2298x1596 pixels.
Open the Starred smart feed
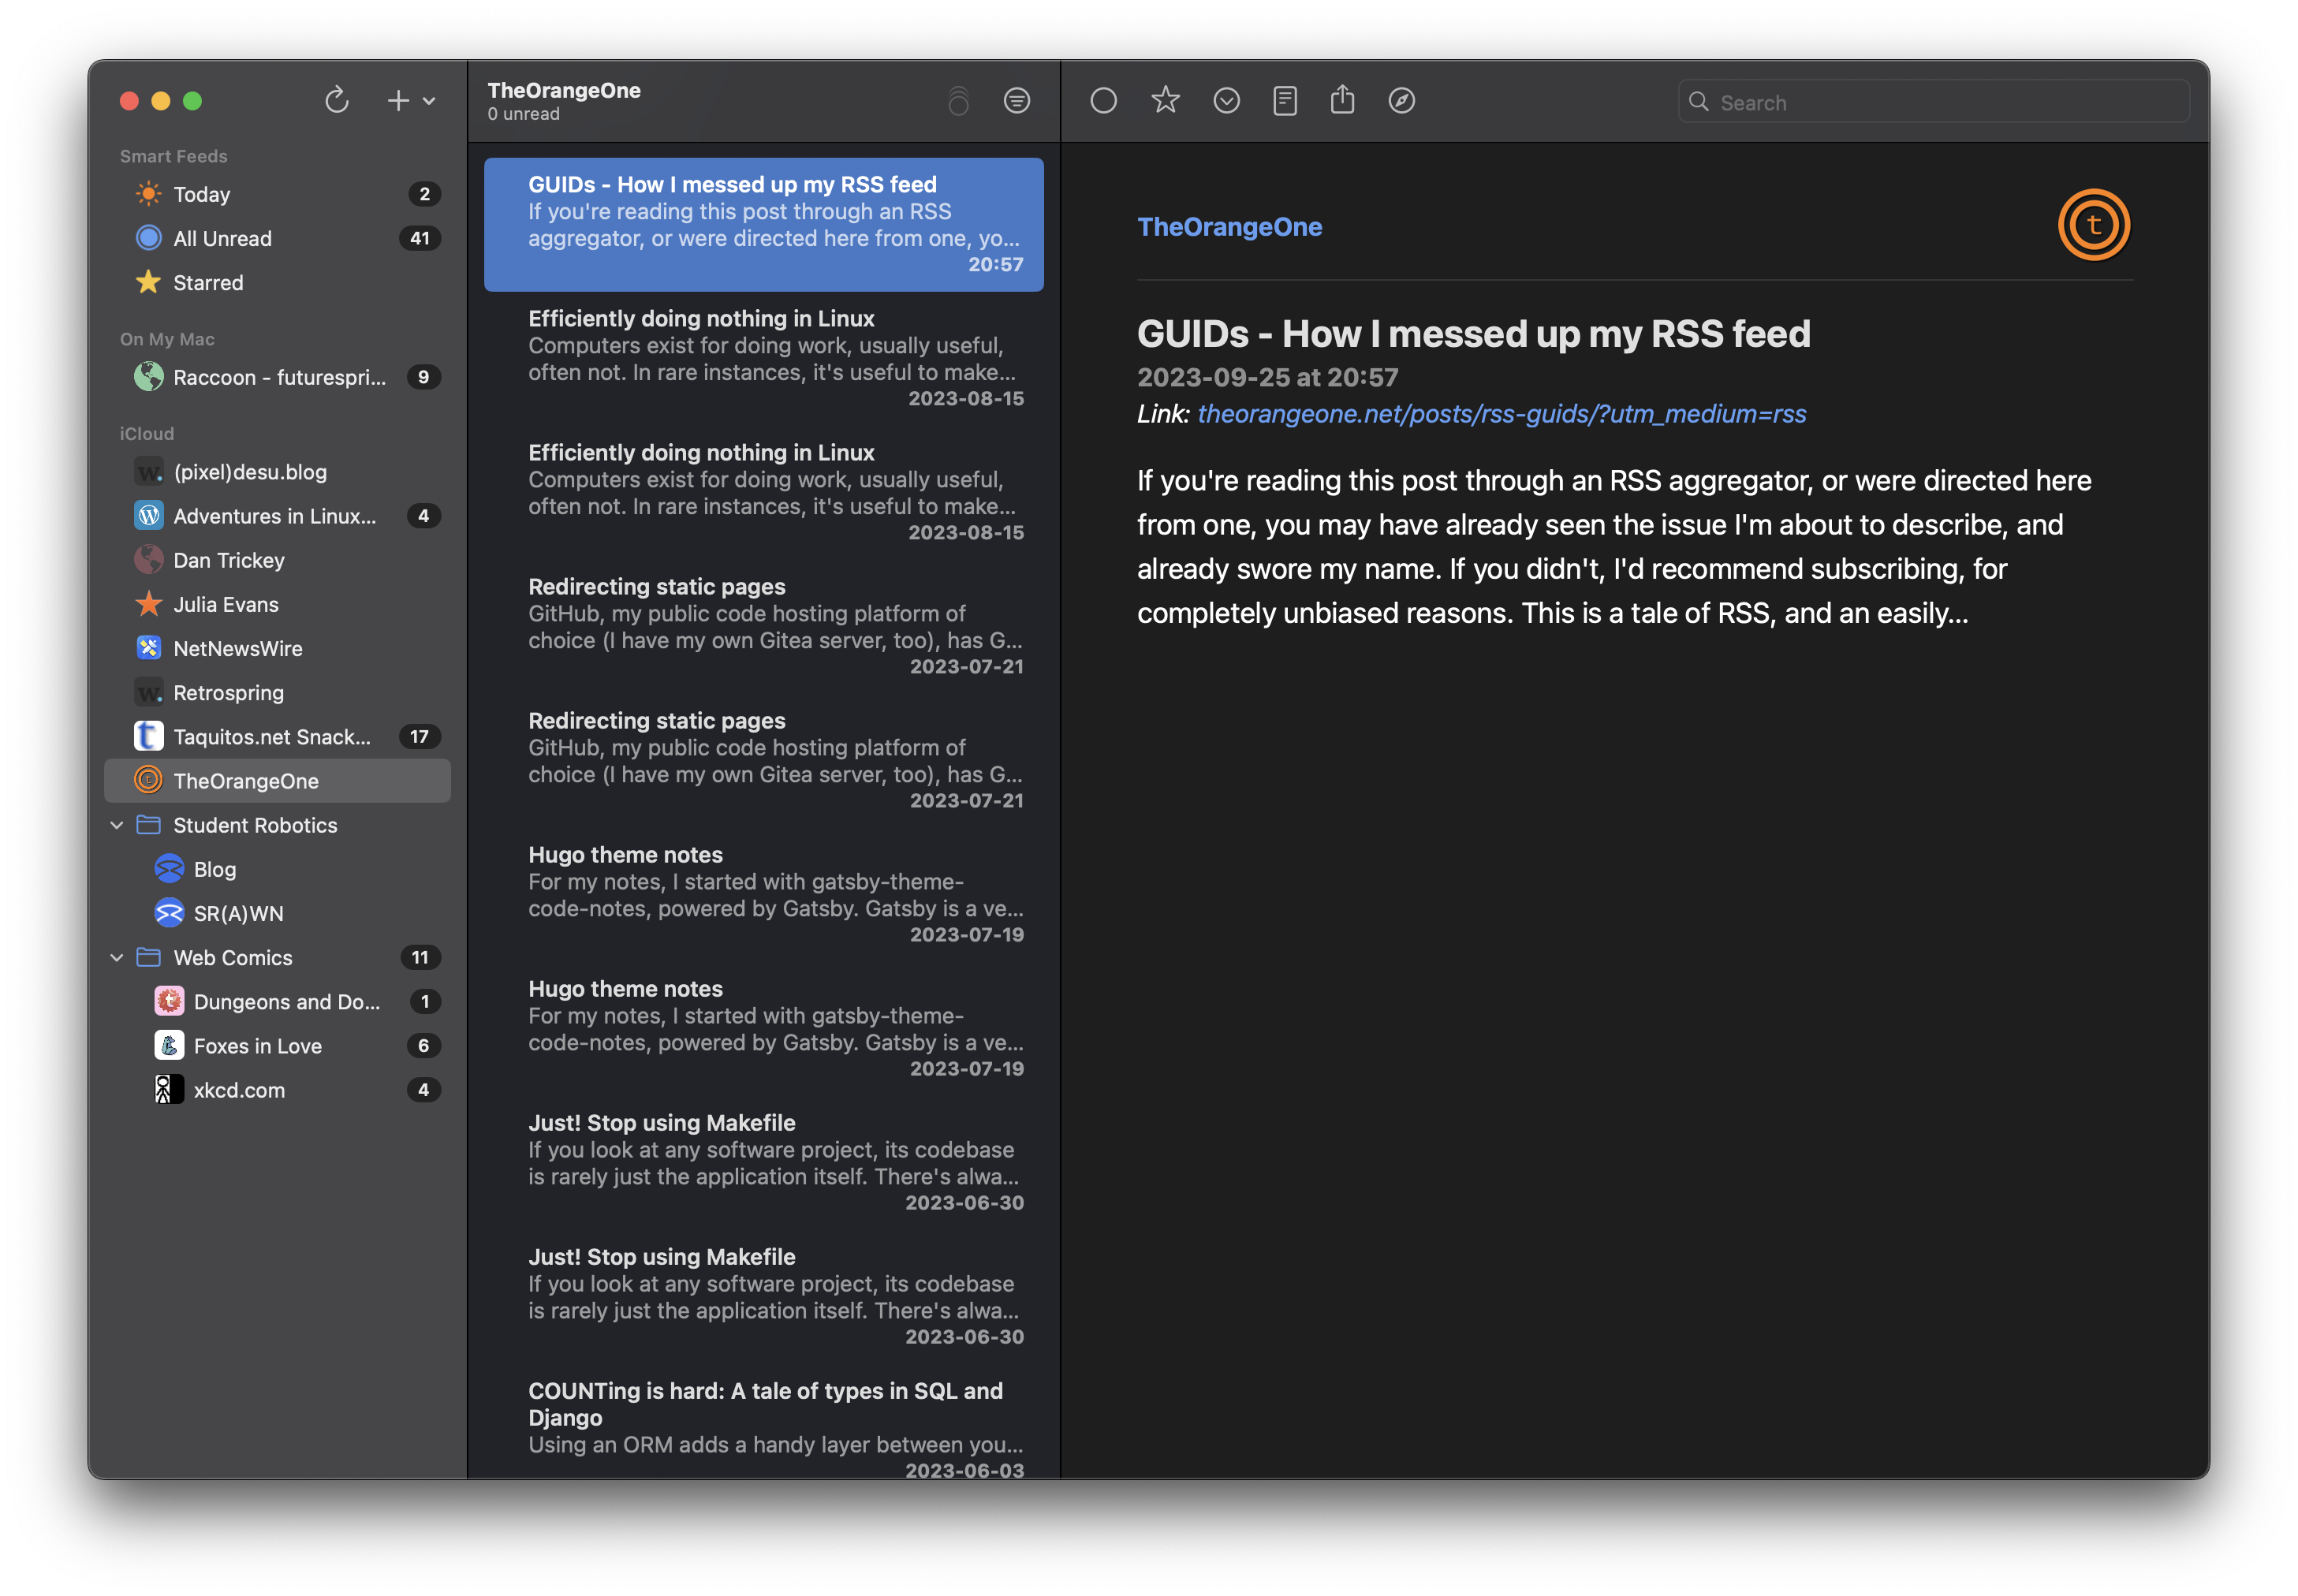tap(208, 282)
